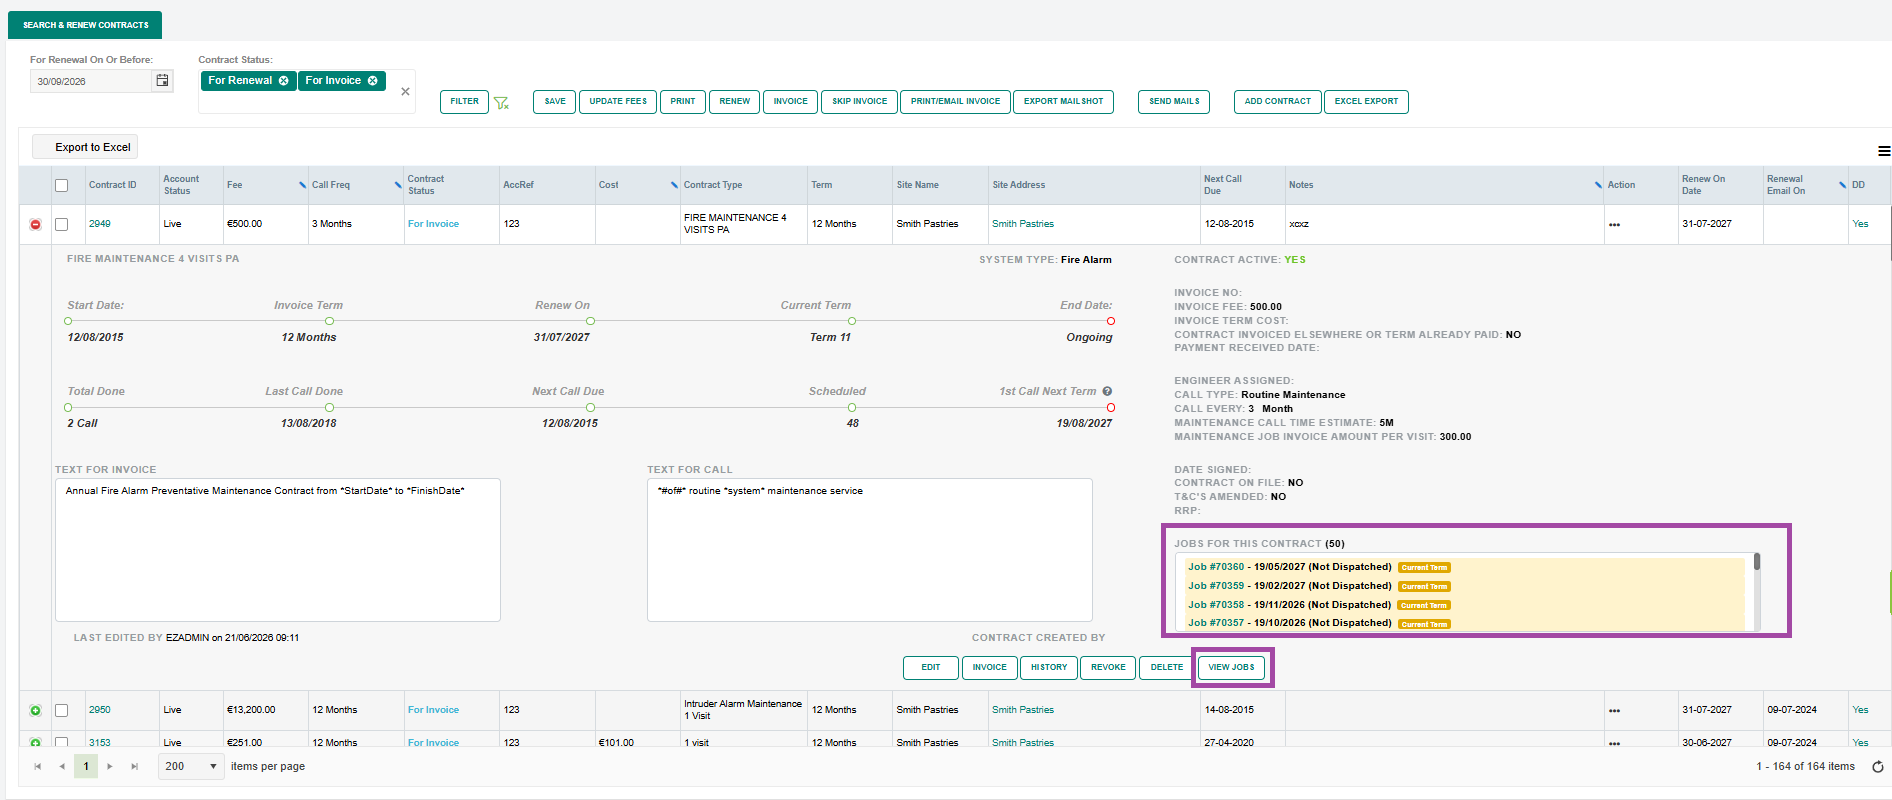This screenshot has width=1892, height=800.
Task: Open the action dots for contract 2949
Action: tap(1614, 225)
